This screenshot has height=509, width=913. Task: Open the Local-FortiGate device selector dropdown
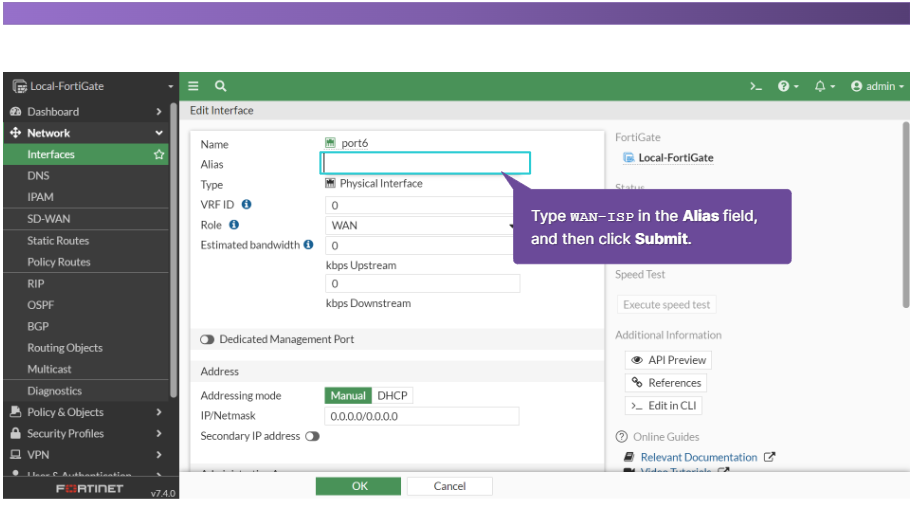(x=92, y=86)
